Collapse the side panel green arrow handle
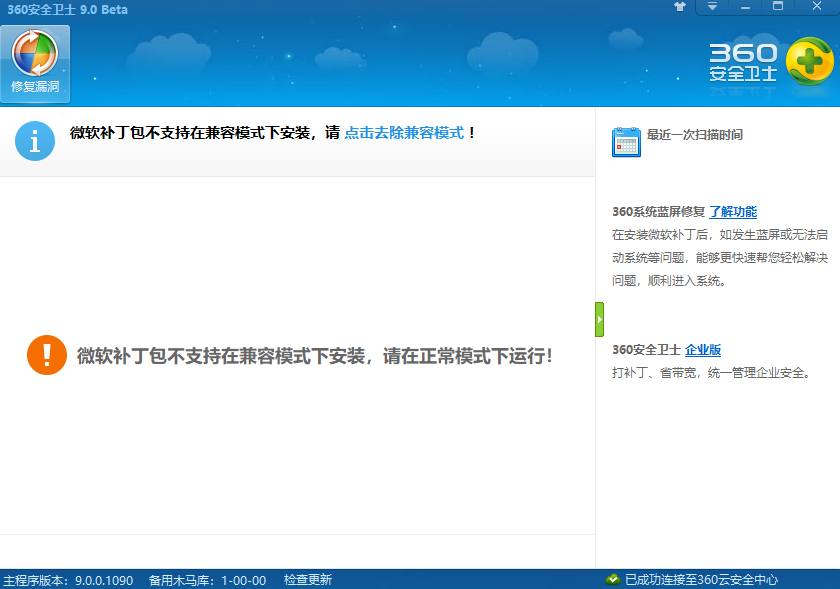Image resolution: width=840 pixels, height=589 pixels. tap(599, 319)
